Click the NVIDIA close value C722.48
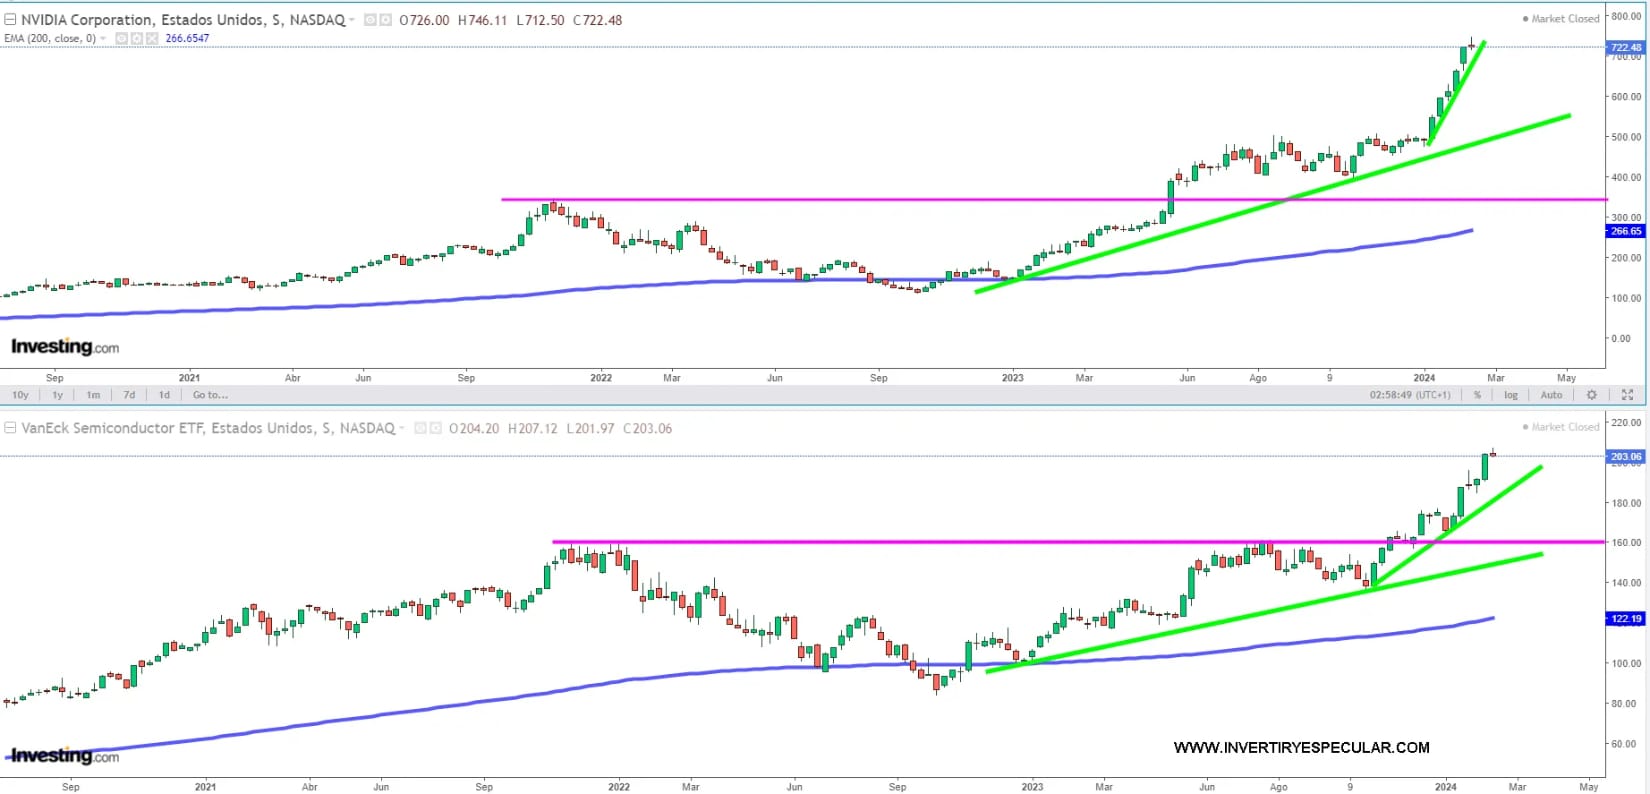This screenshot has height=794, width=1650. (x=597, y=20)
